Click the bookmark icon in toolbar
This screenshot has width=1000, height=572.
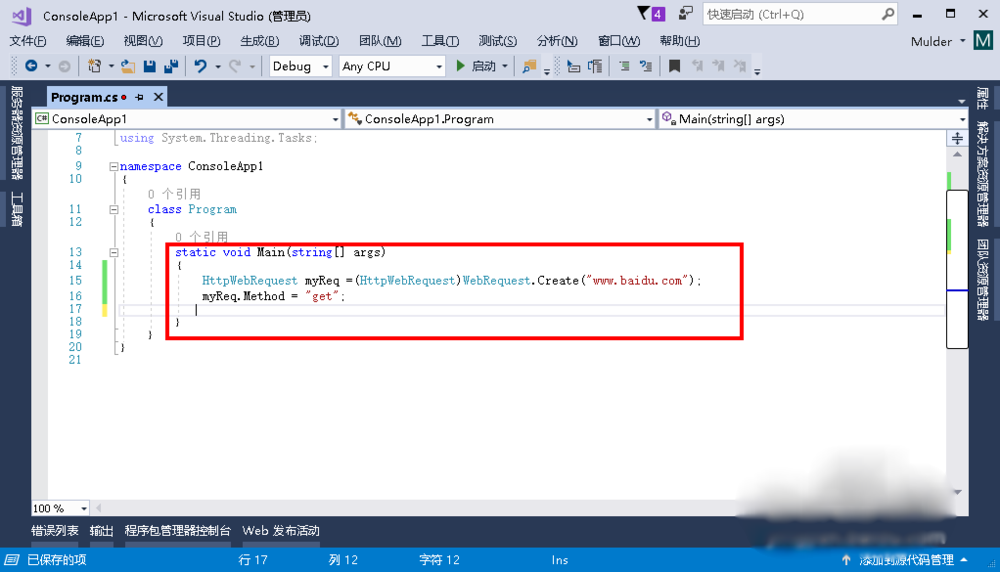click(x=675, y=66)
